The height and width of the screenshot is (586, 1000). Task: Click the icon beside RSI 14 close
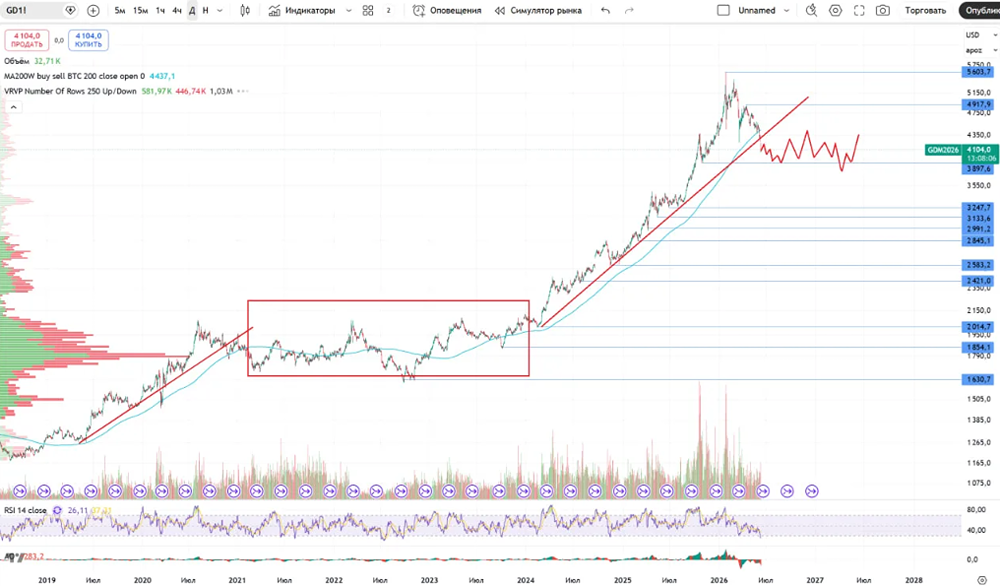(x=57, y=510)
